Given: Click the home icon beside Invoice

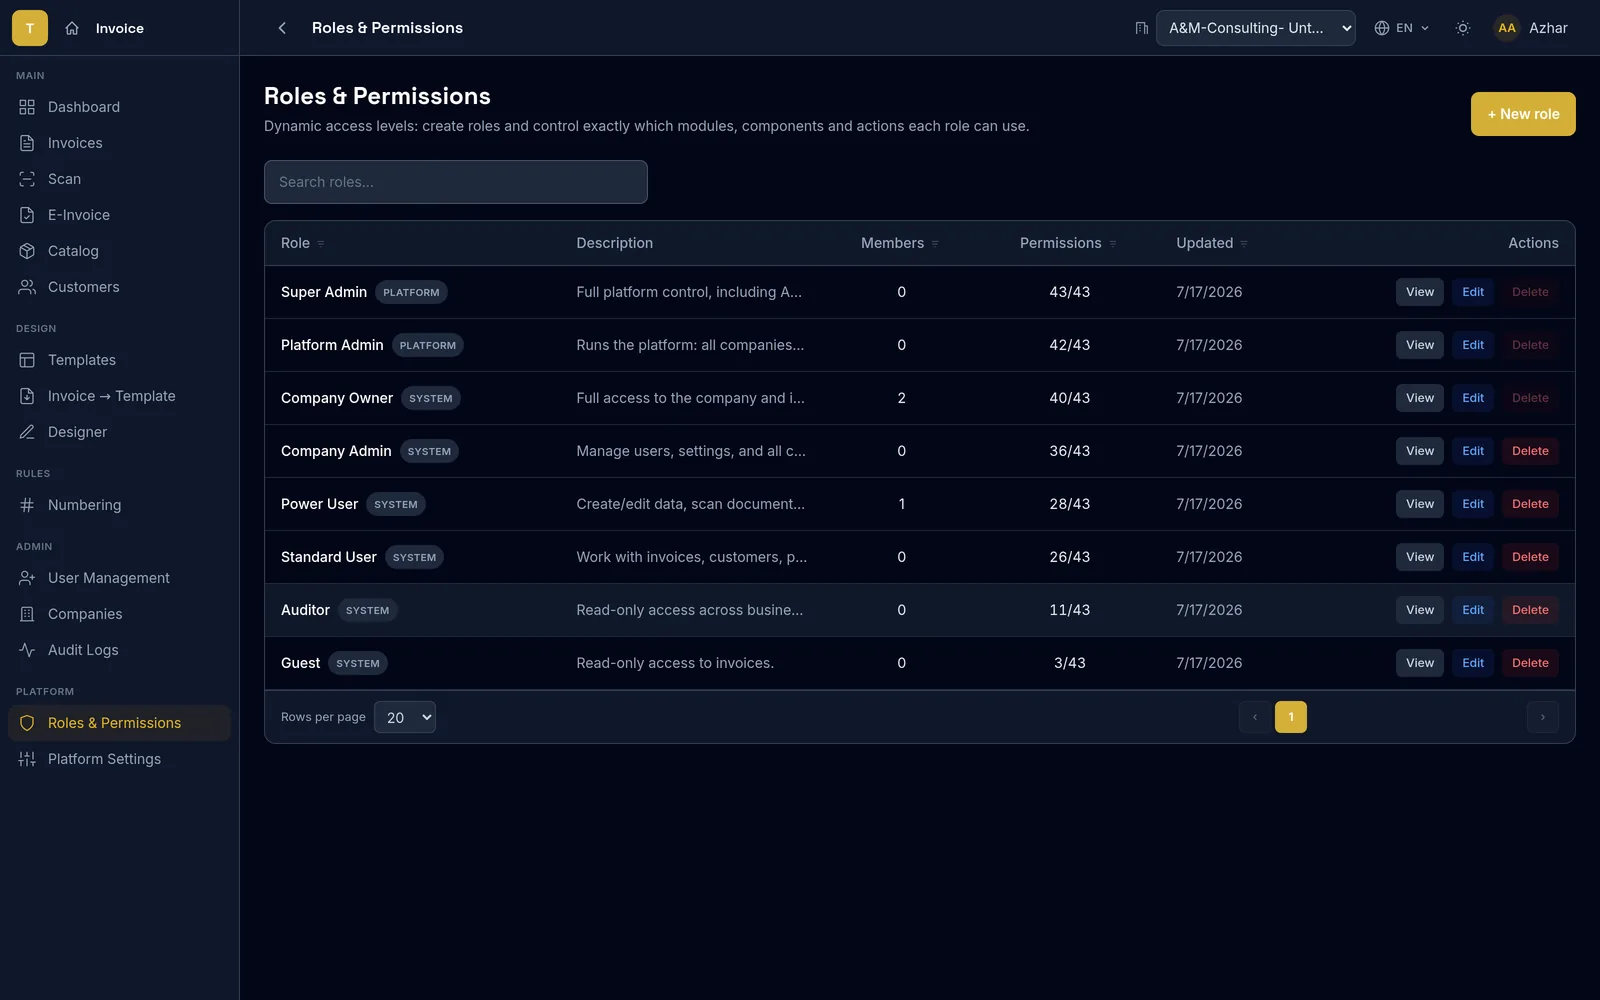Looking at the screenshot, I should pyautogui.click(x=72, y=28).
